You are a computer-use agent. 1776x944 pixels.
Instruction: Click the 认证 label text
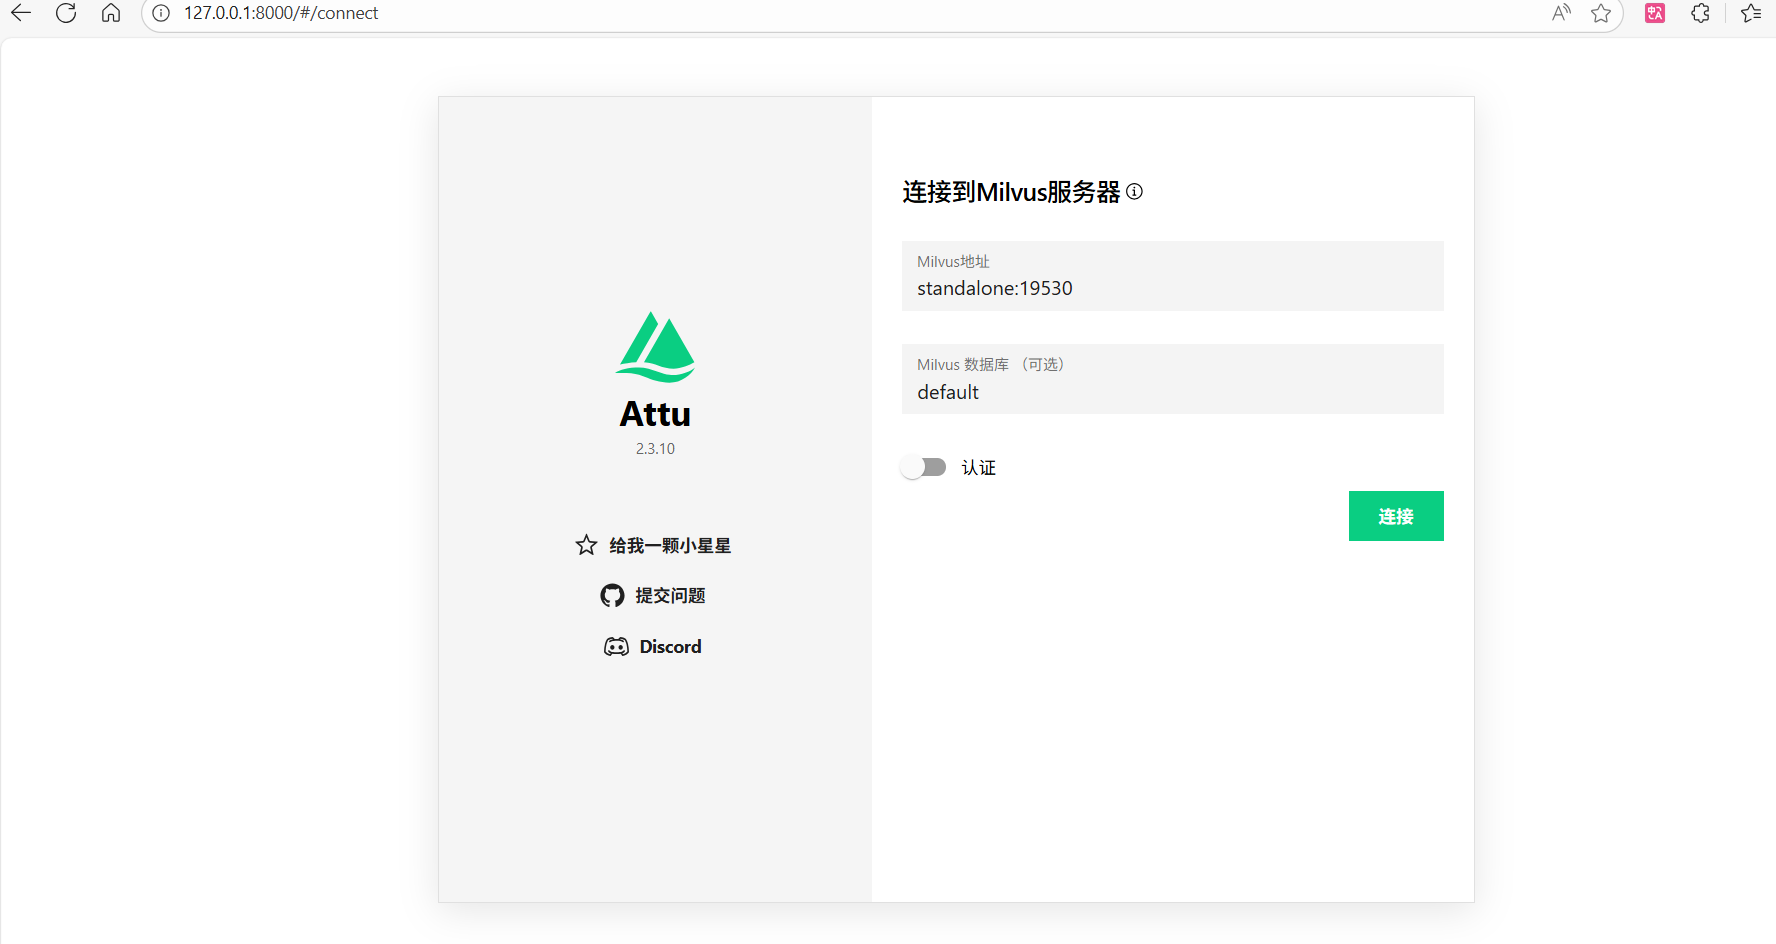coord(979,468)
